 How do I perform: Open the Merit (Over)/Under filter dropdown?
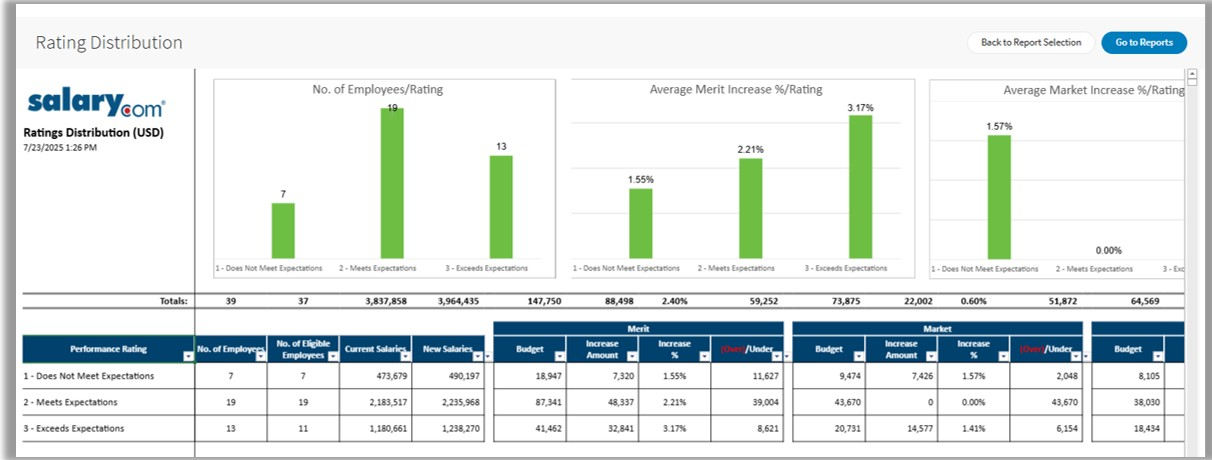pos(778,356)
